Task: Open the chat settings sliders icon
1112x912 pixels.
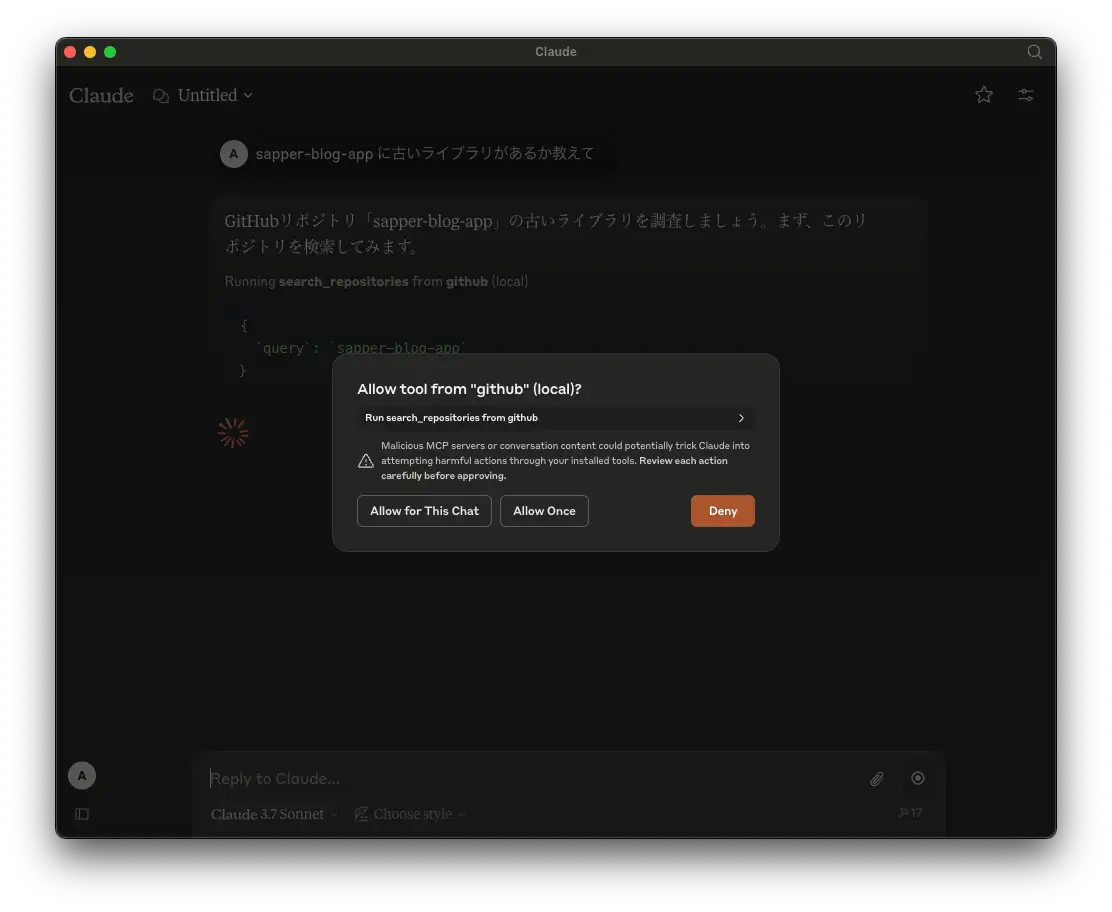Action: click(1026, 94)
